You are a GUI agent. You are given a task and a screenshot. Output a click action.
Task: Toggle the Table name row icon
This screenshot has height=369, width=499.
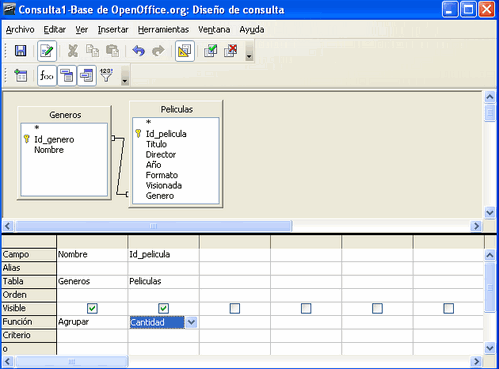pyautogui.click(x=67, y=76)
